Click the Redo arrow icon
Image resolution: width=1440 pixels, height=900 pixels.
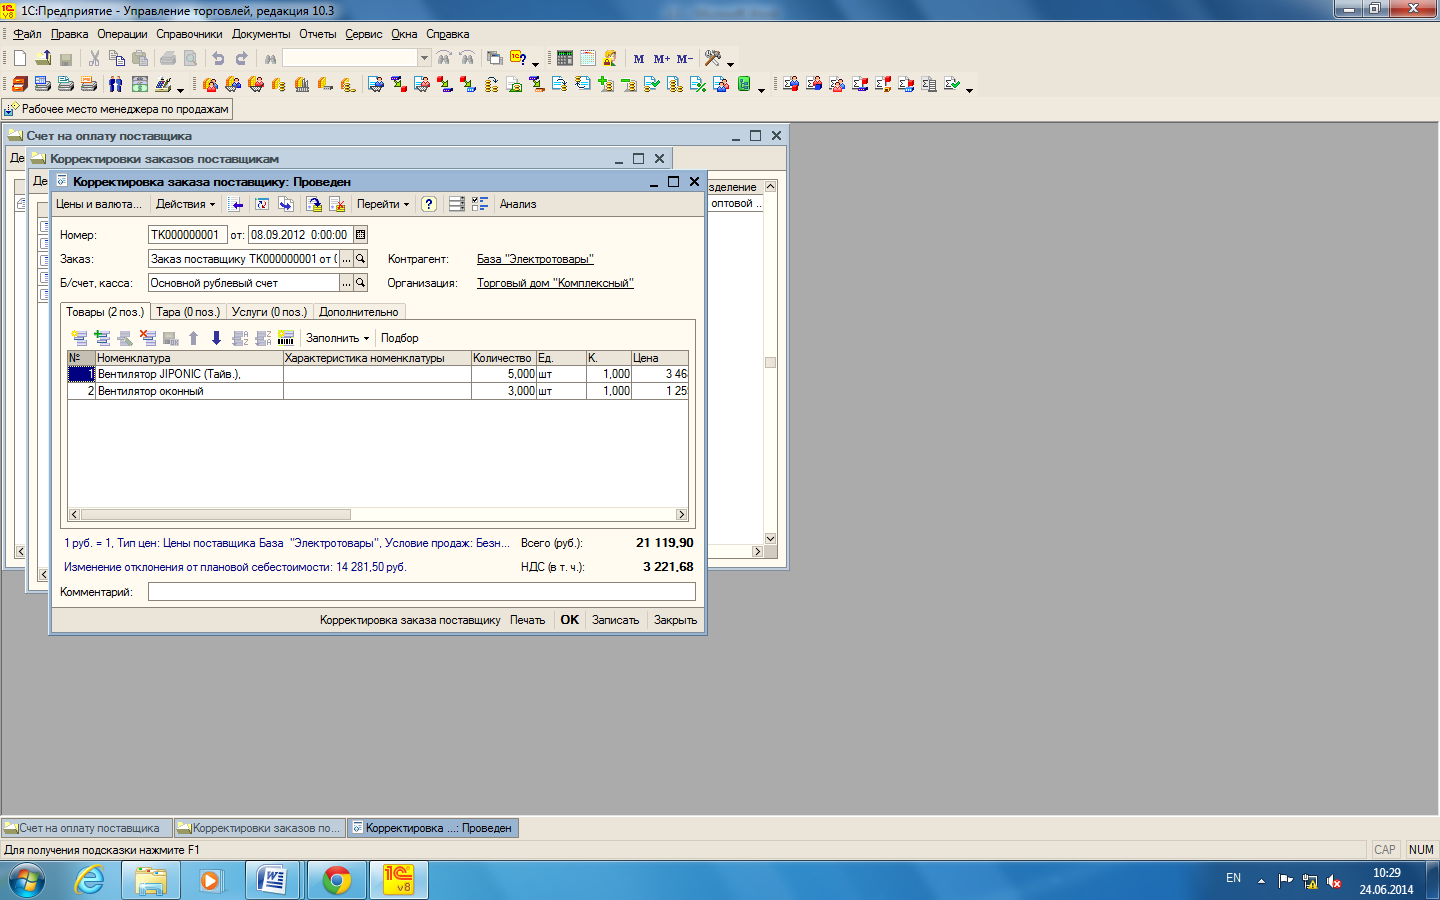pos(240,59)
